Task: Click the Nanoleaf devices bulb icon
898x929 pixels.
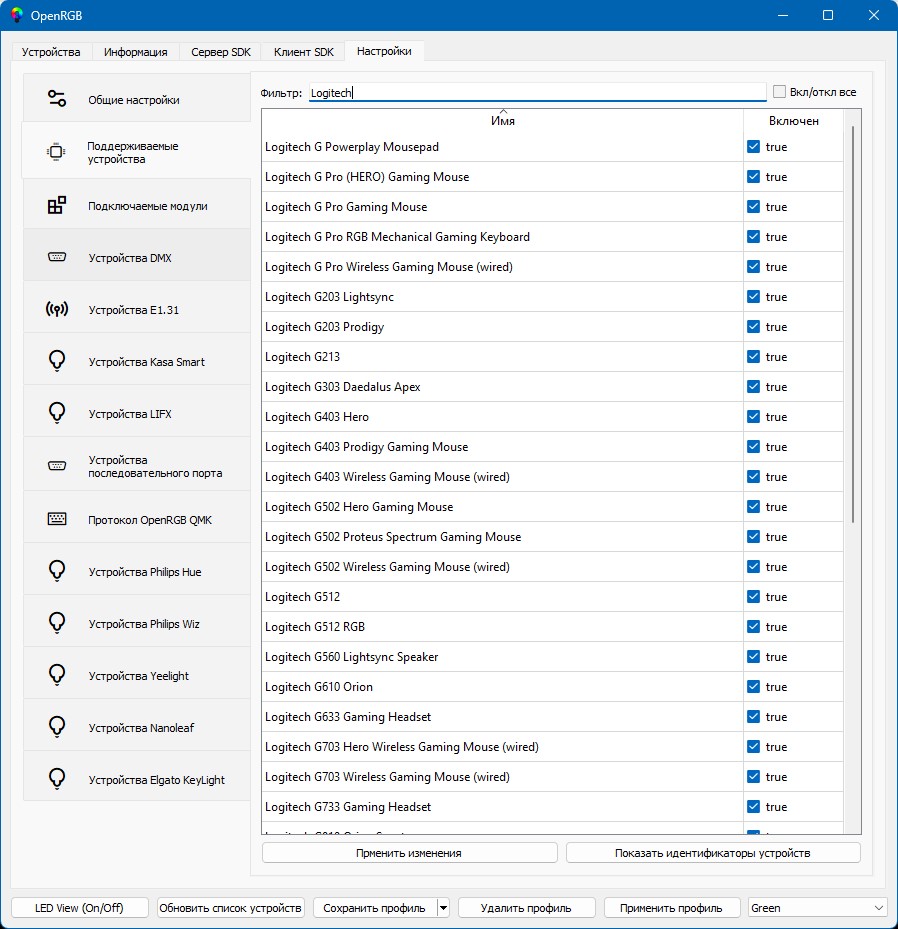Action: [57, 727]
